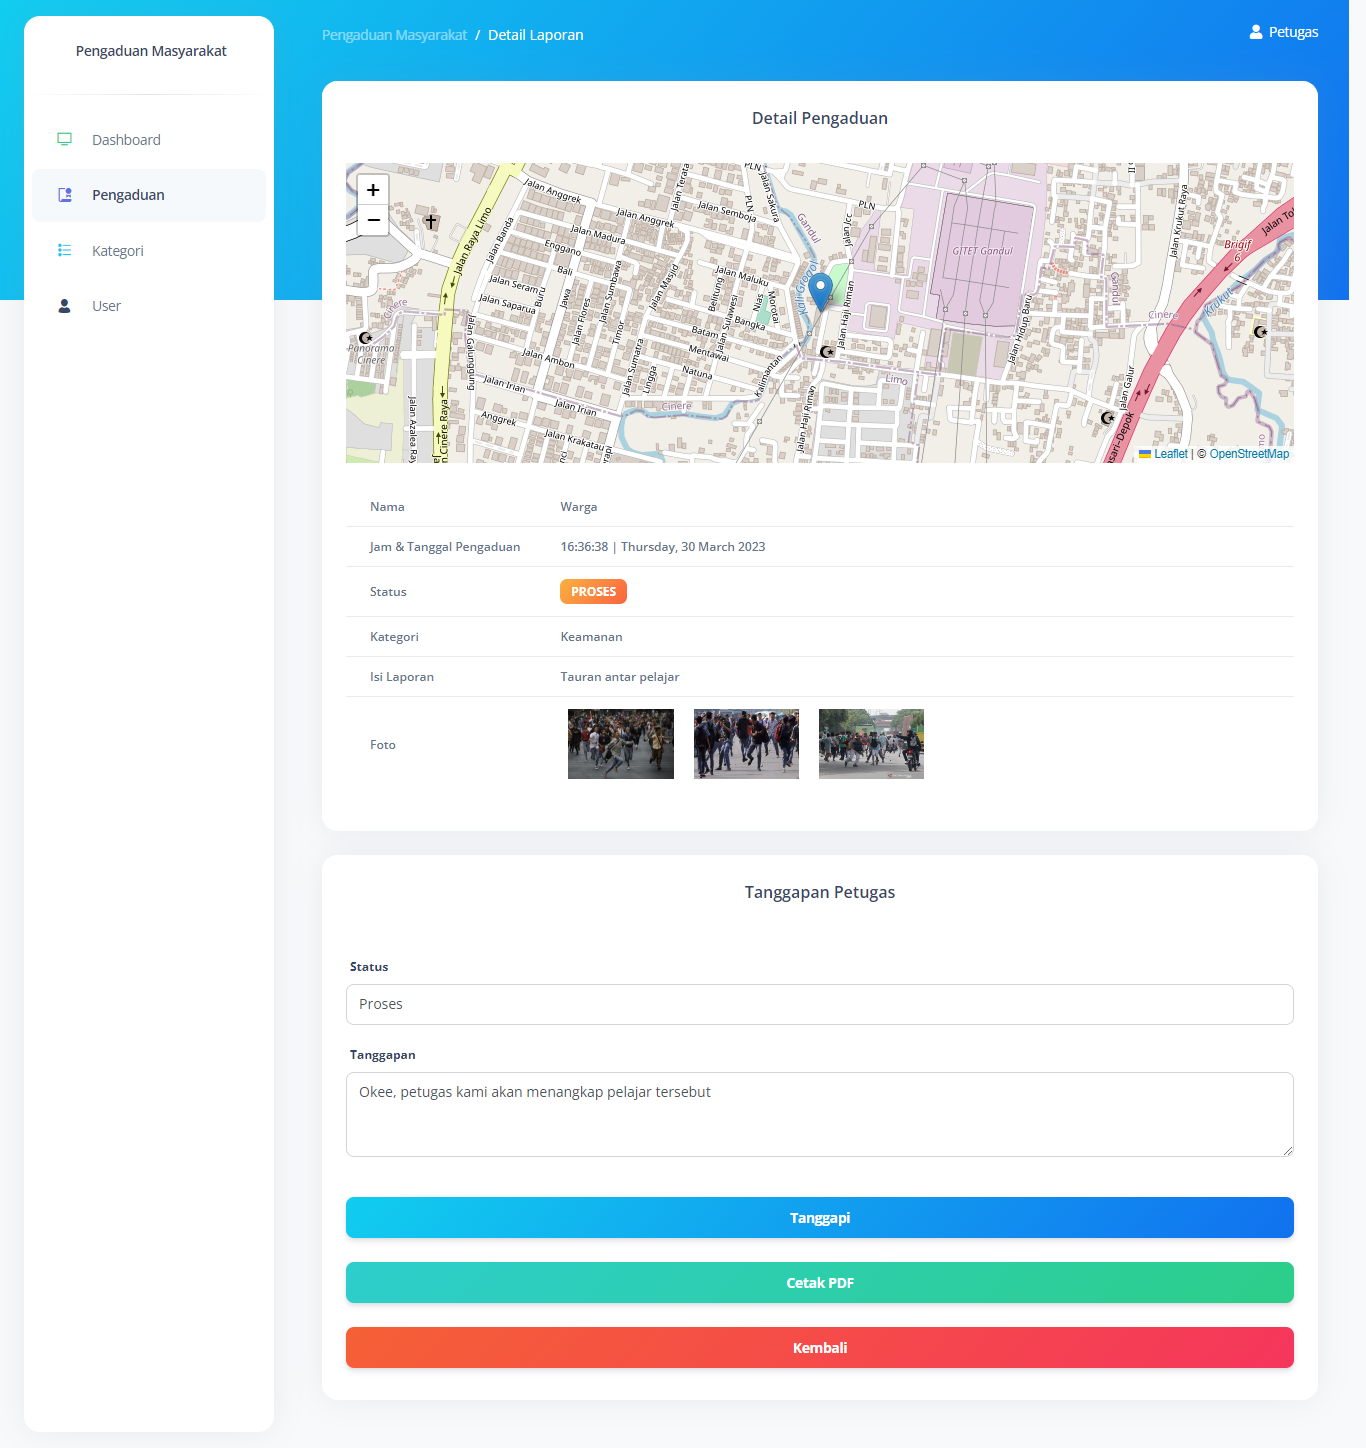Click the Dashboard monitor icon in sidebar

[x=65, y=140]
